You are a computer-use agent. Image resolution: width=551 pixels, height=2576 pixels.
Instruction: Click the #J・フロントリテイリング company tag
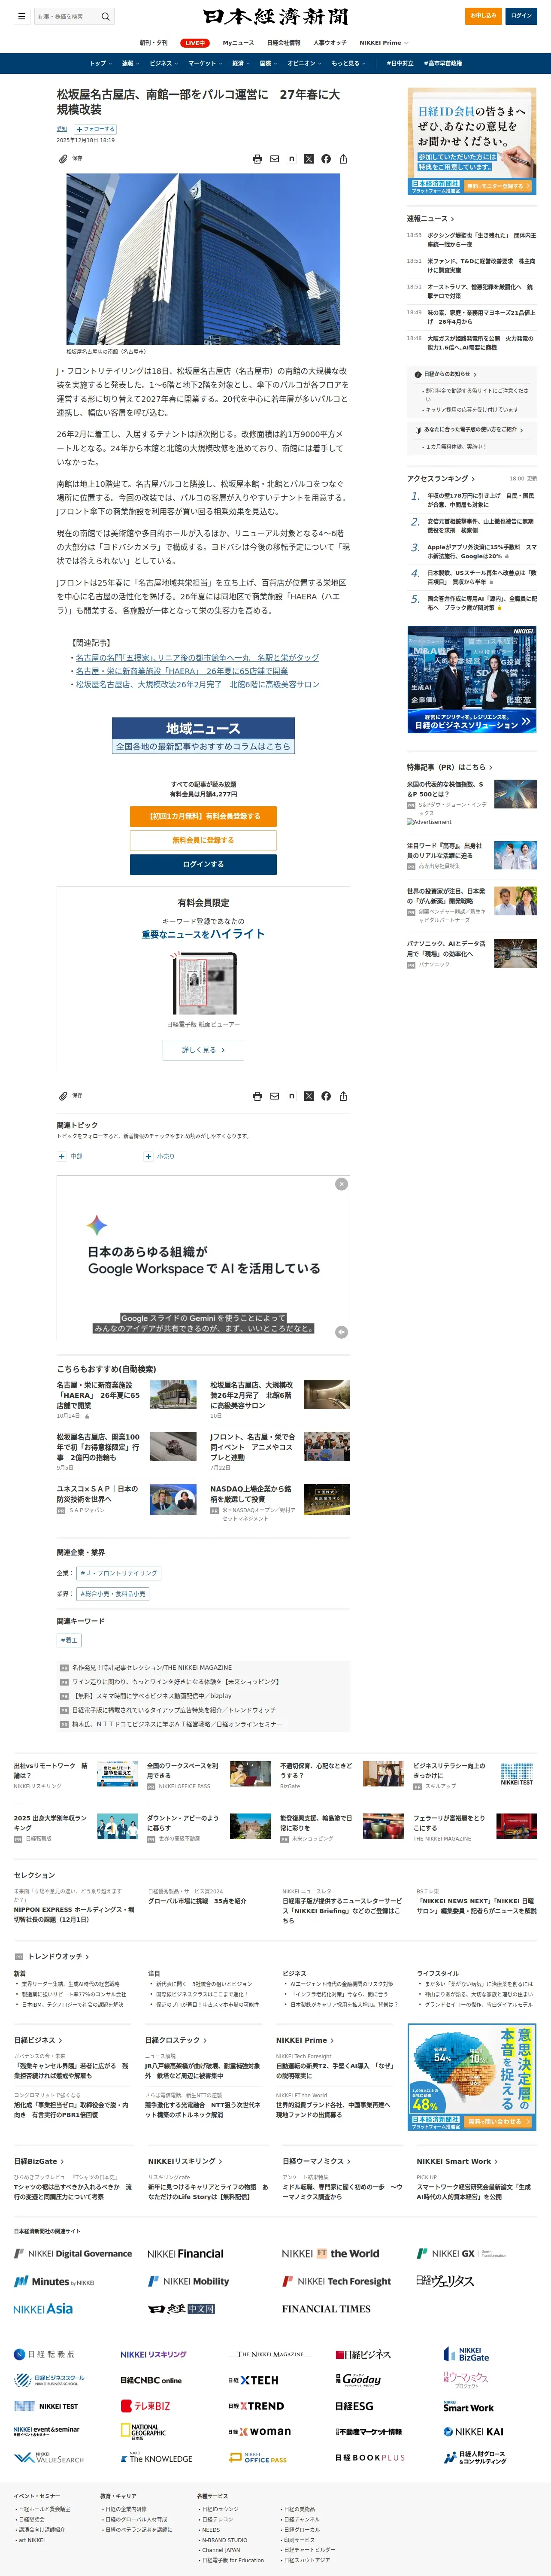coord(119,1573)
